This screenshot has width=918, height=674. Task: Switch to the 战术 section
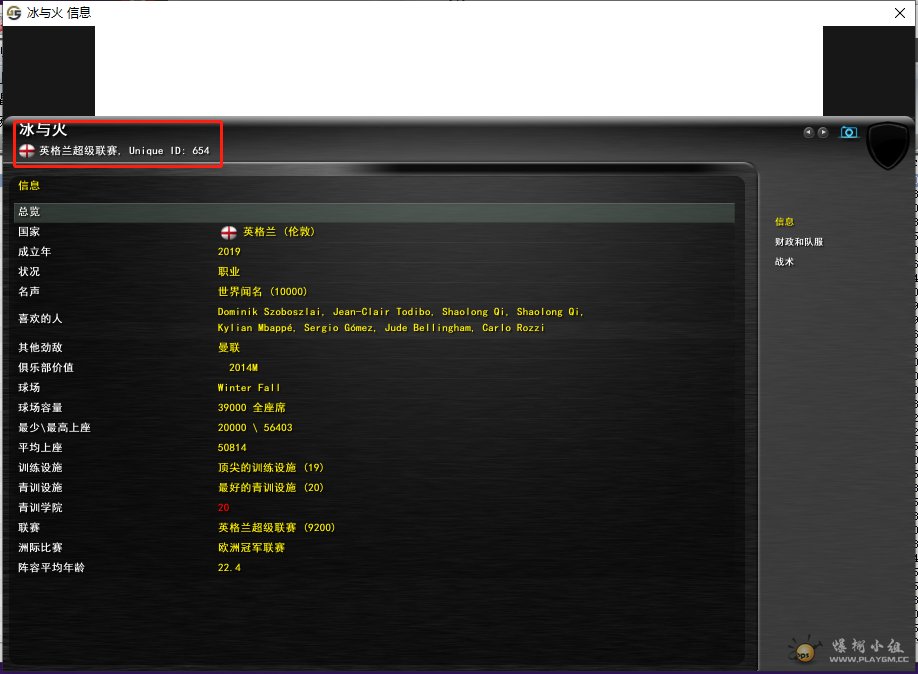pos(784,262)
